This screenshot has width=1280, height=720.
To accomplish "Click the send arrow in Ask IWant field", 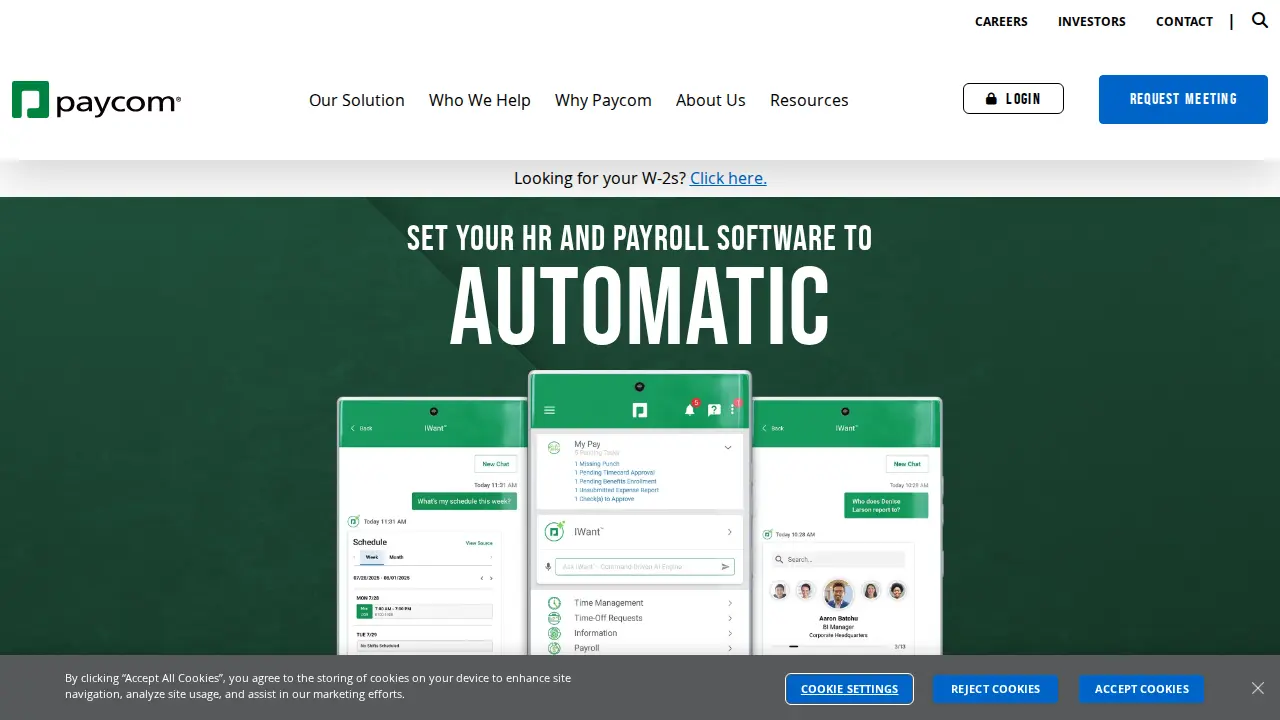I will point(726,567).
